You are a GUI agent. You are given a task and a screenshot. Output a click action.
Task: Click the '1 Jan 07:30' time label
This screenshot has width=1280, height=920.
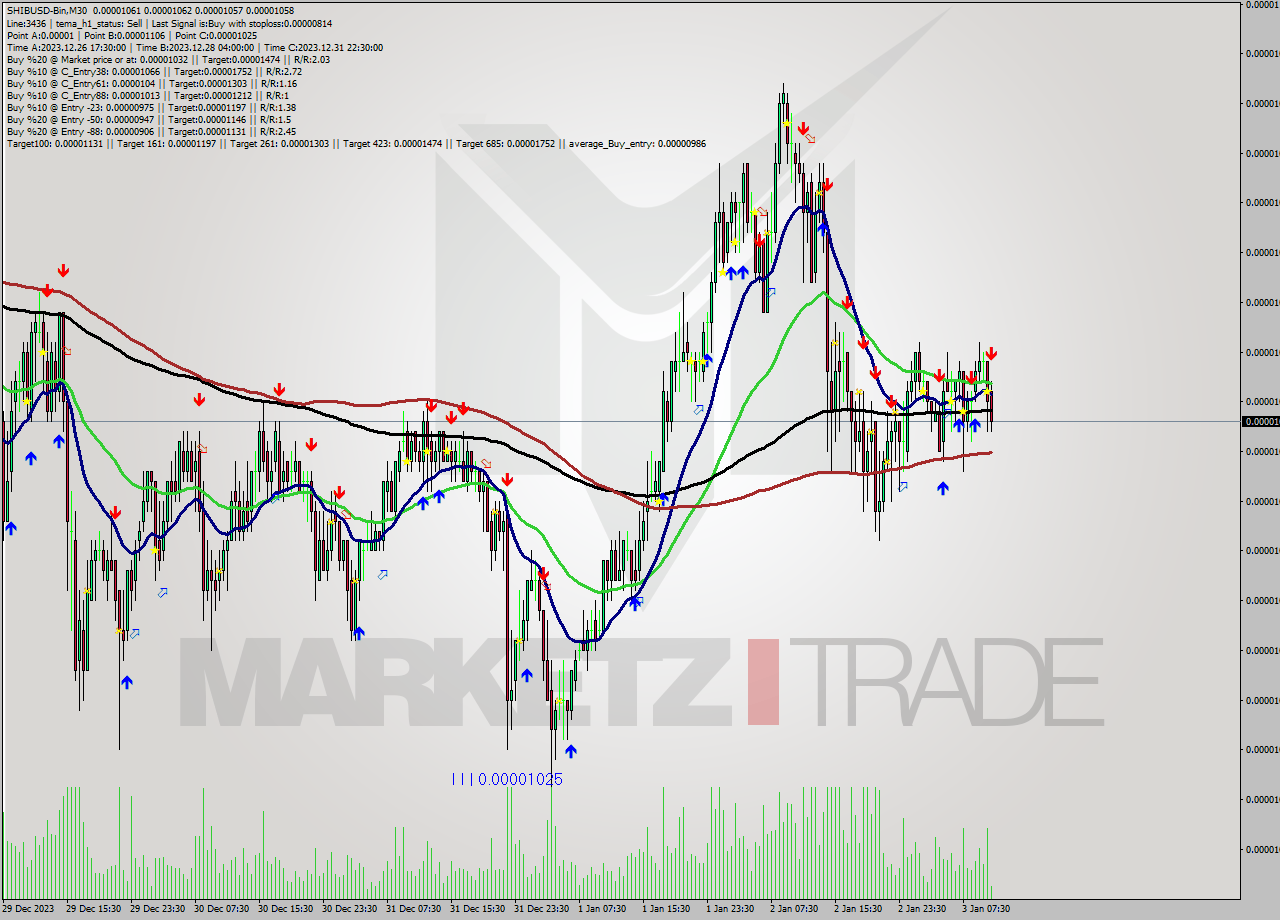(x=603, y=909)
